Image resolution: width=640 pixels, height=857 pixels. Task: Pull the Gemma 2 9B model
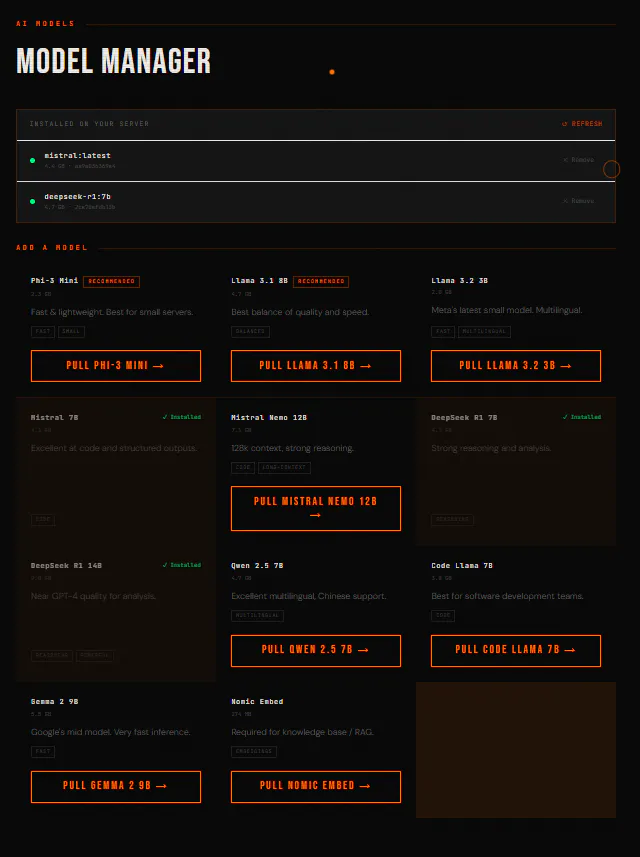pyautogui.click(x=116, y=786)
